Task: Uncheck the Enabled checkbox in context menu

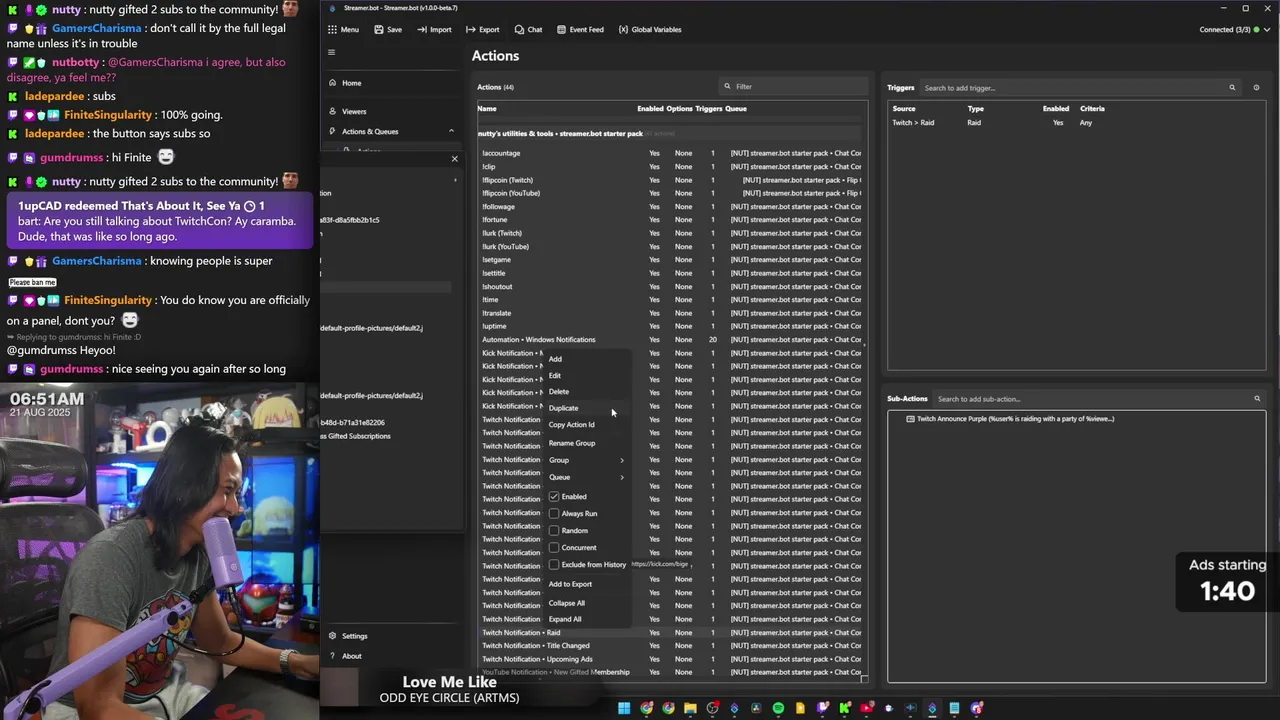Action: 554,497
